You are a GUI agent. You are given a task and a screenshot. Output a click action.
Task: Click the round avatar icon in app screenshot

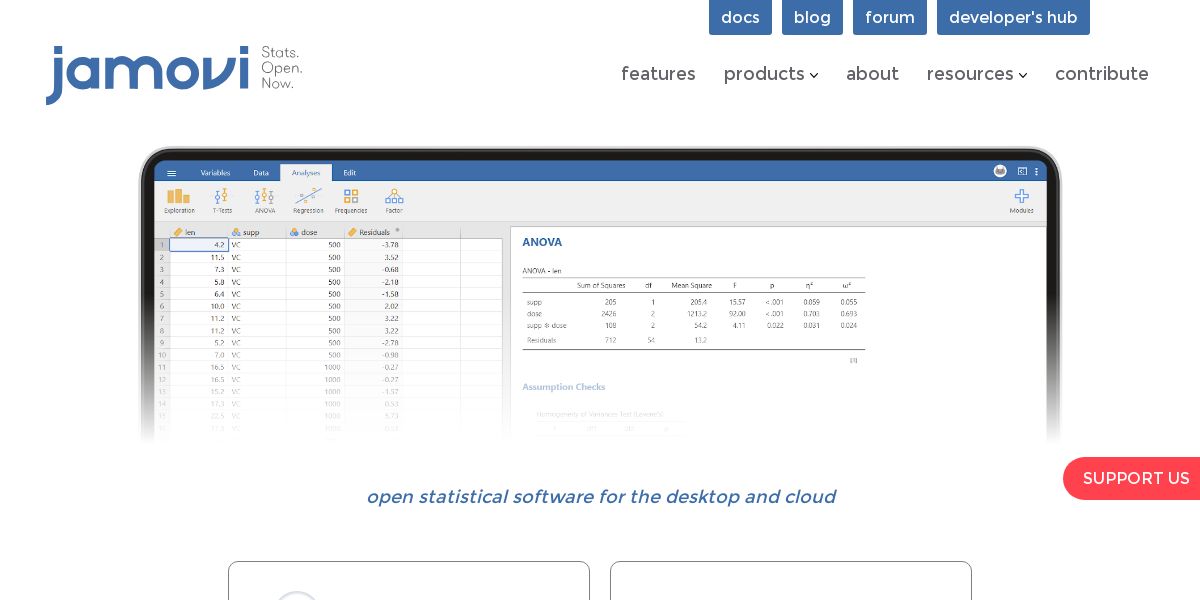(x=1000, y=171)
